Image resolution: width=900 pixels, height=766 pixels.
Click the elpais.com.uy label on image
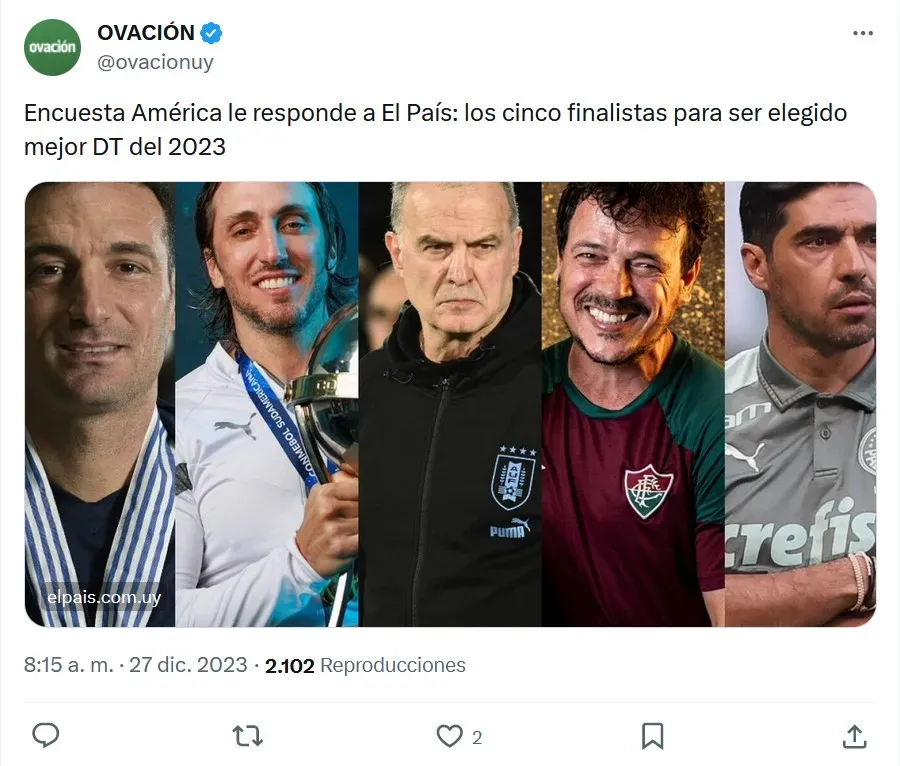[x=104, y=598]
